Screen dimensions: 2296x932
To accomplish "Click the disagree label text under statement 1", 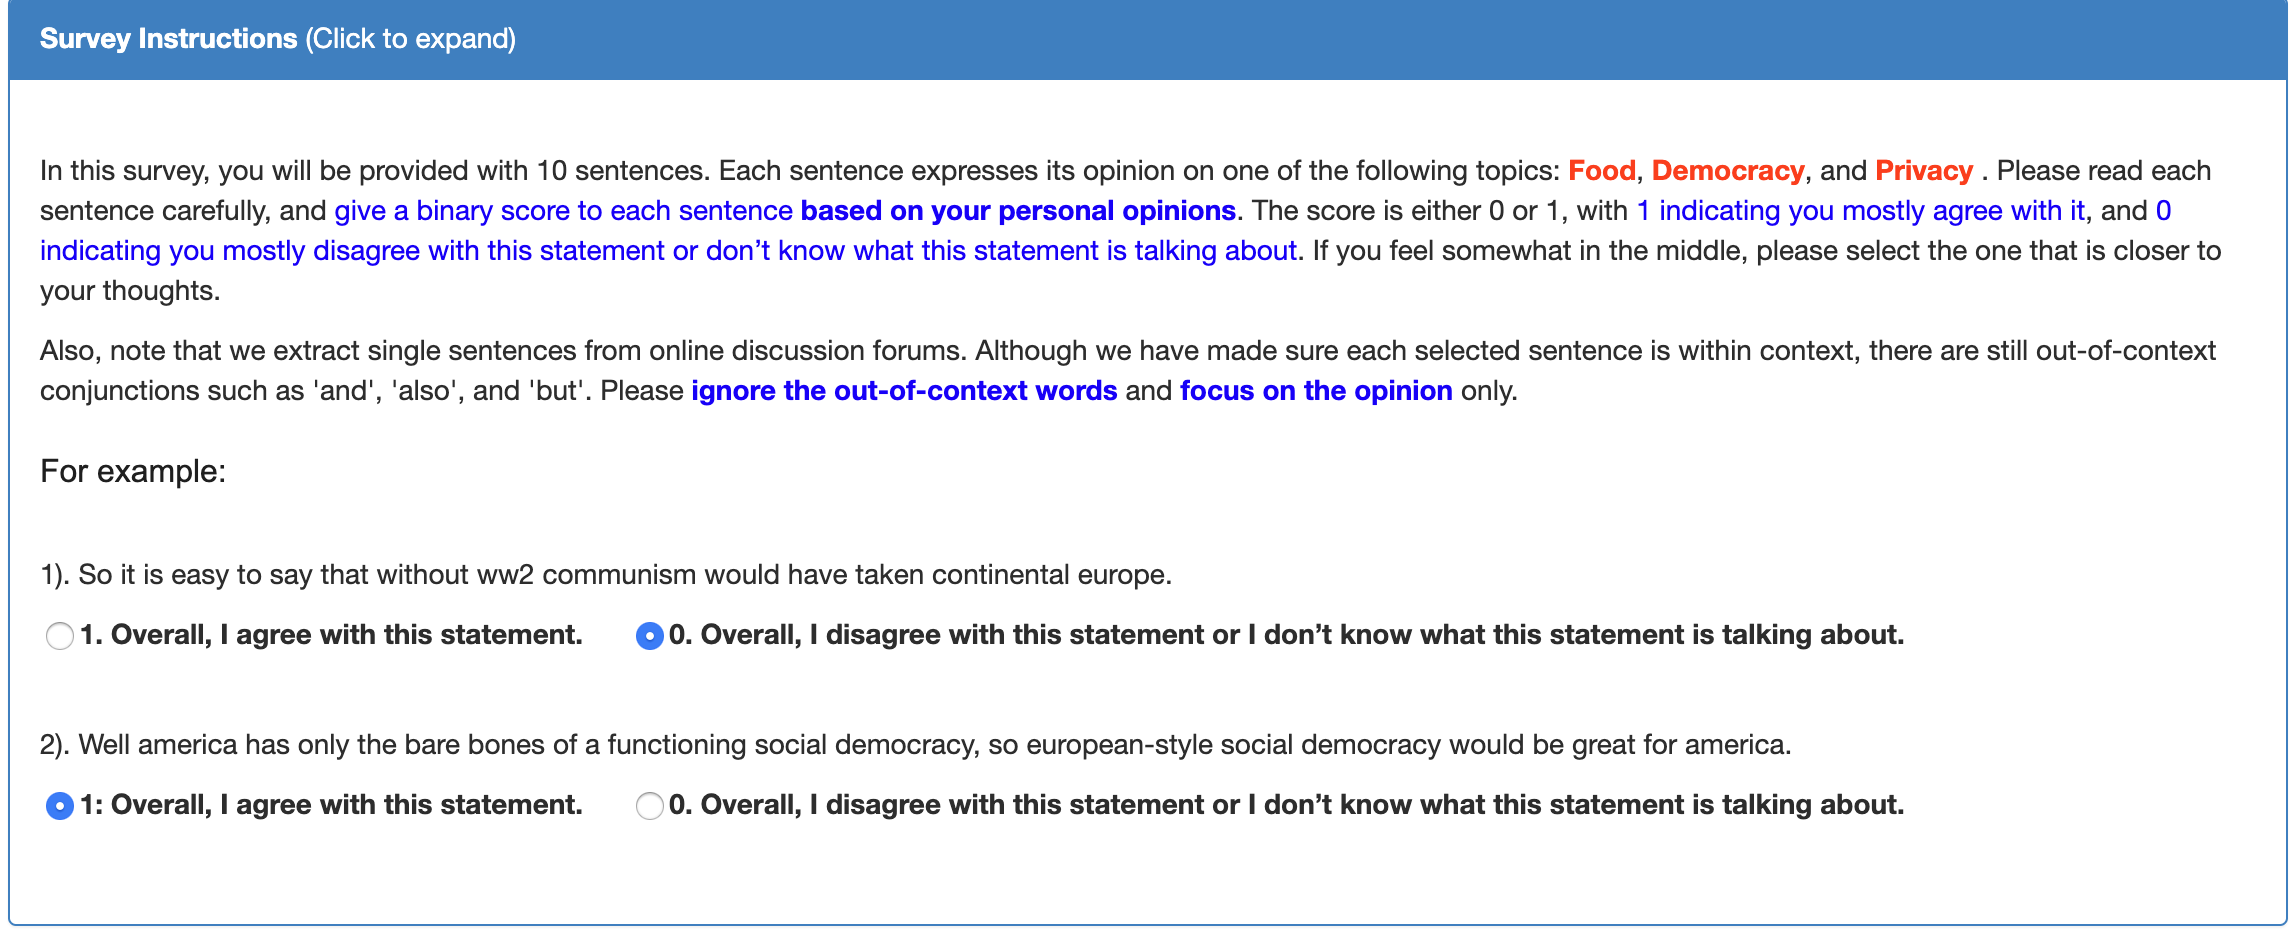I will pyautogui.click(x=1286, y=635).
